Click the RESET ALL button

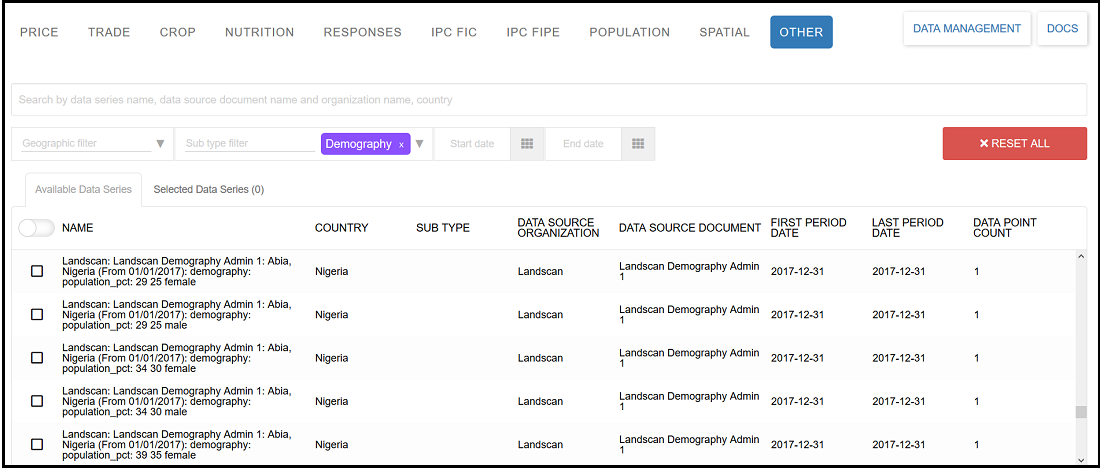coord(1014,143)
